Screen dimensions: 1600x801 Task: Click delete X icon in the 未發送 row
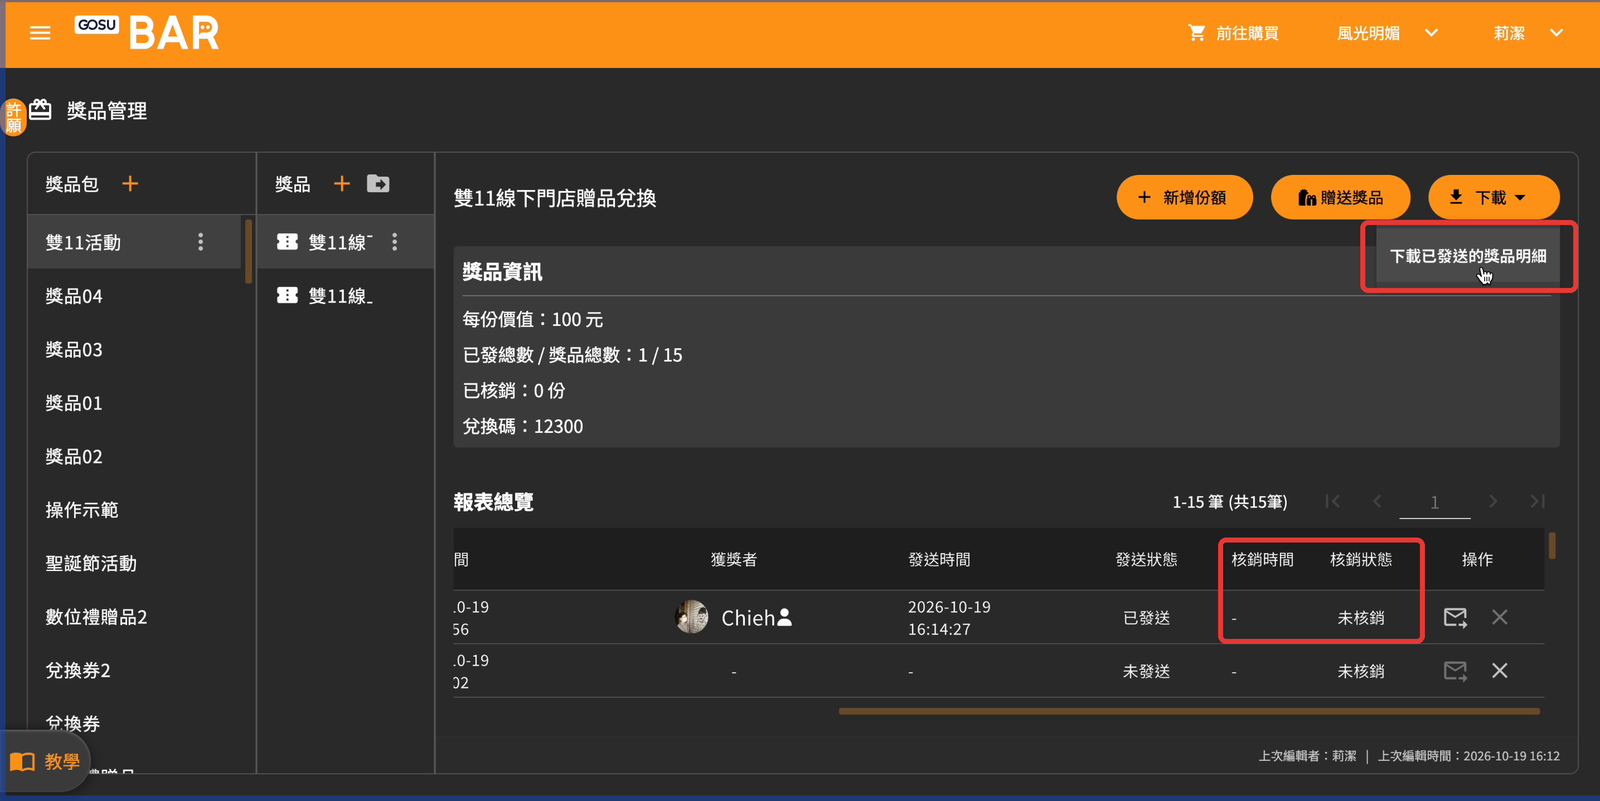click(1500, 671)
